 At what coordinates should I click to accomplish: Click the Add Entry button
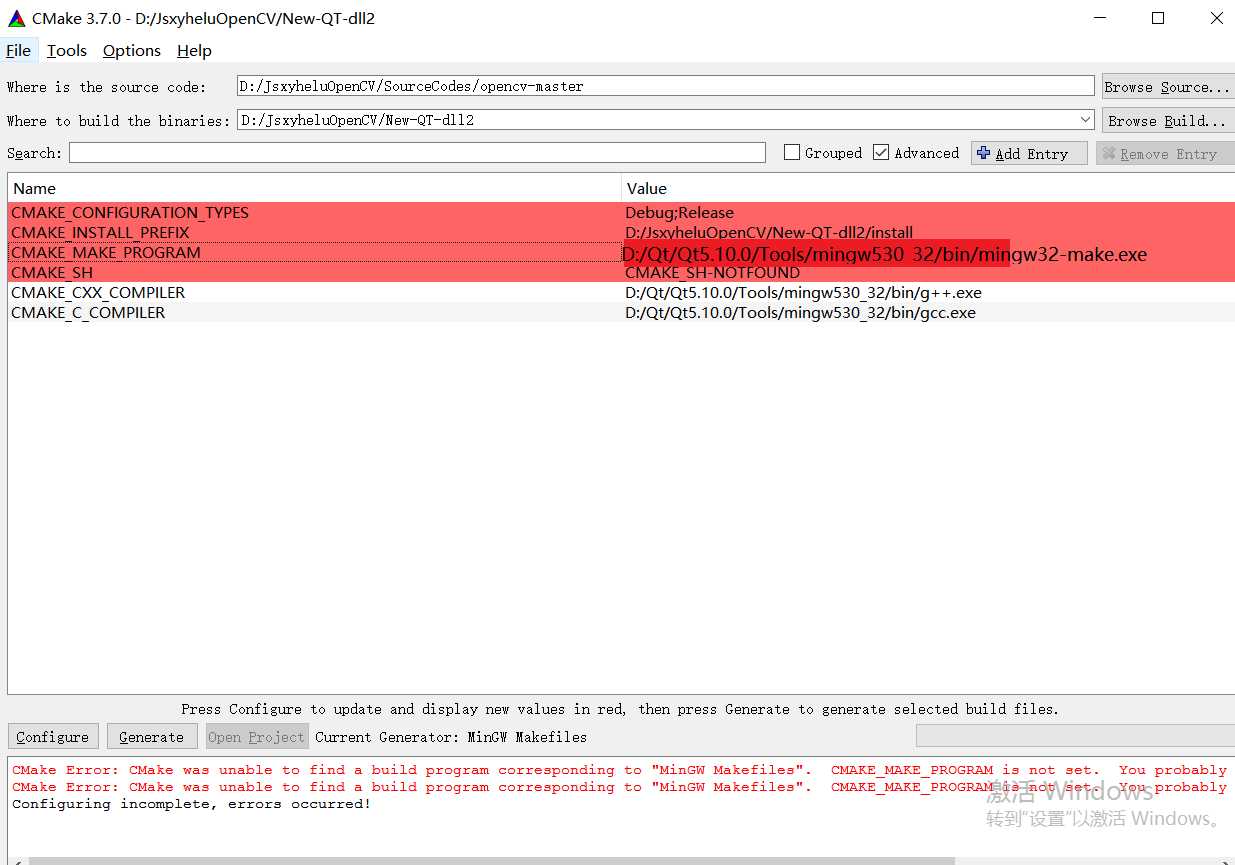[x=1029, y=154]
